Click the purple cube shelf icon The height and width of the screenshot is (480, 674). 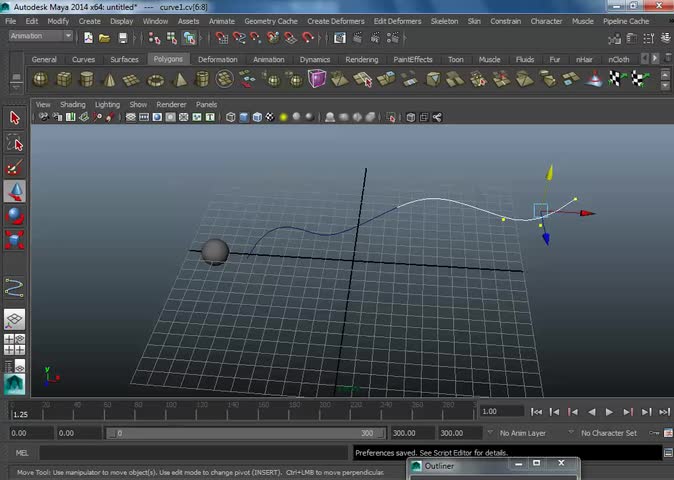[317, 80]
